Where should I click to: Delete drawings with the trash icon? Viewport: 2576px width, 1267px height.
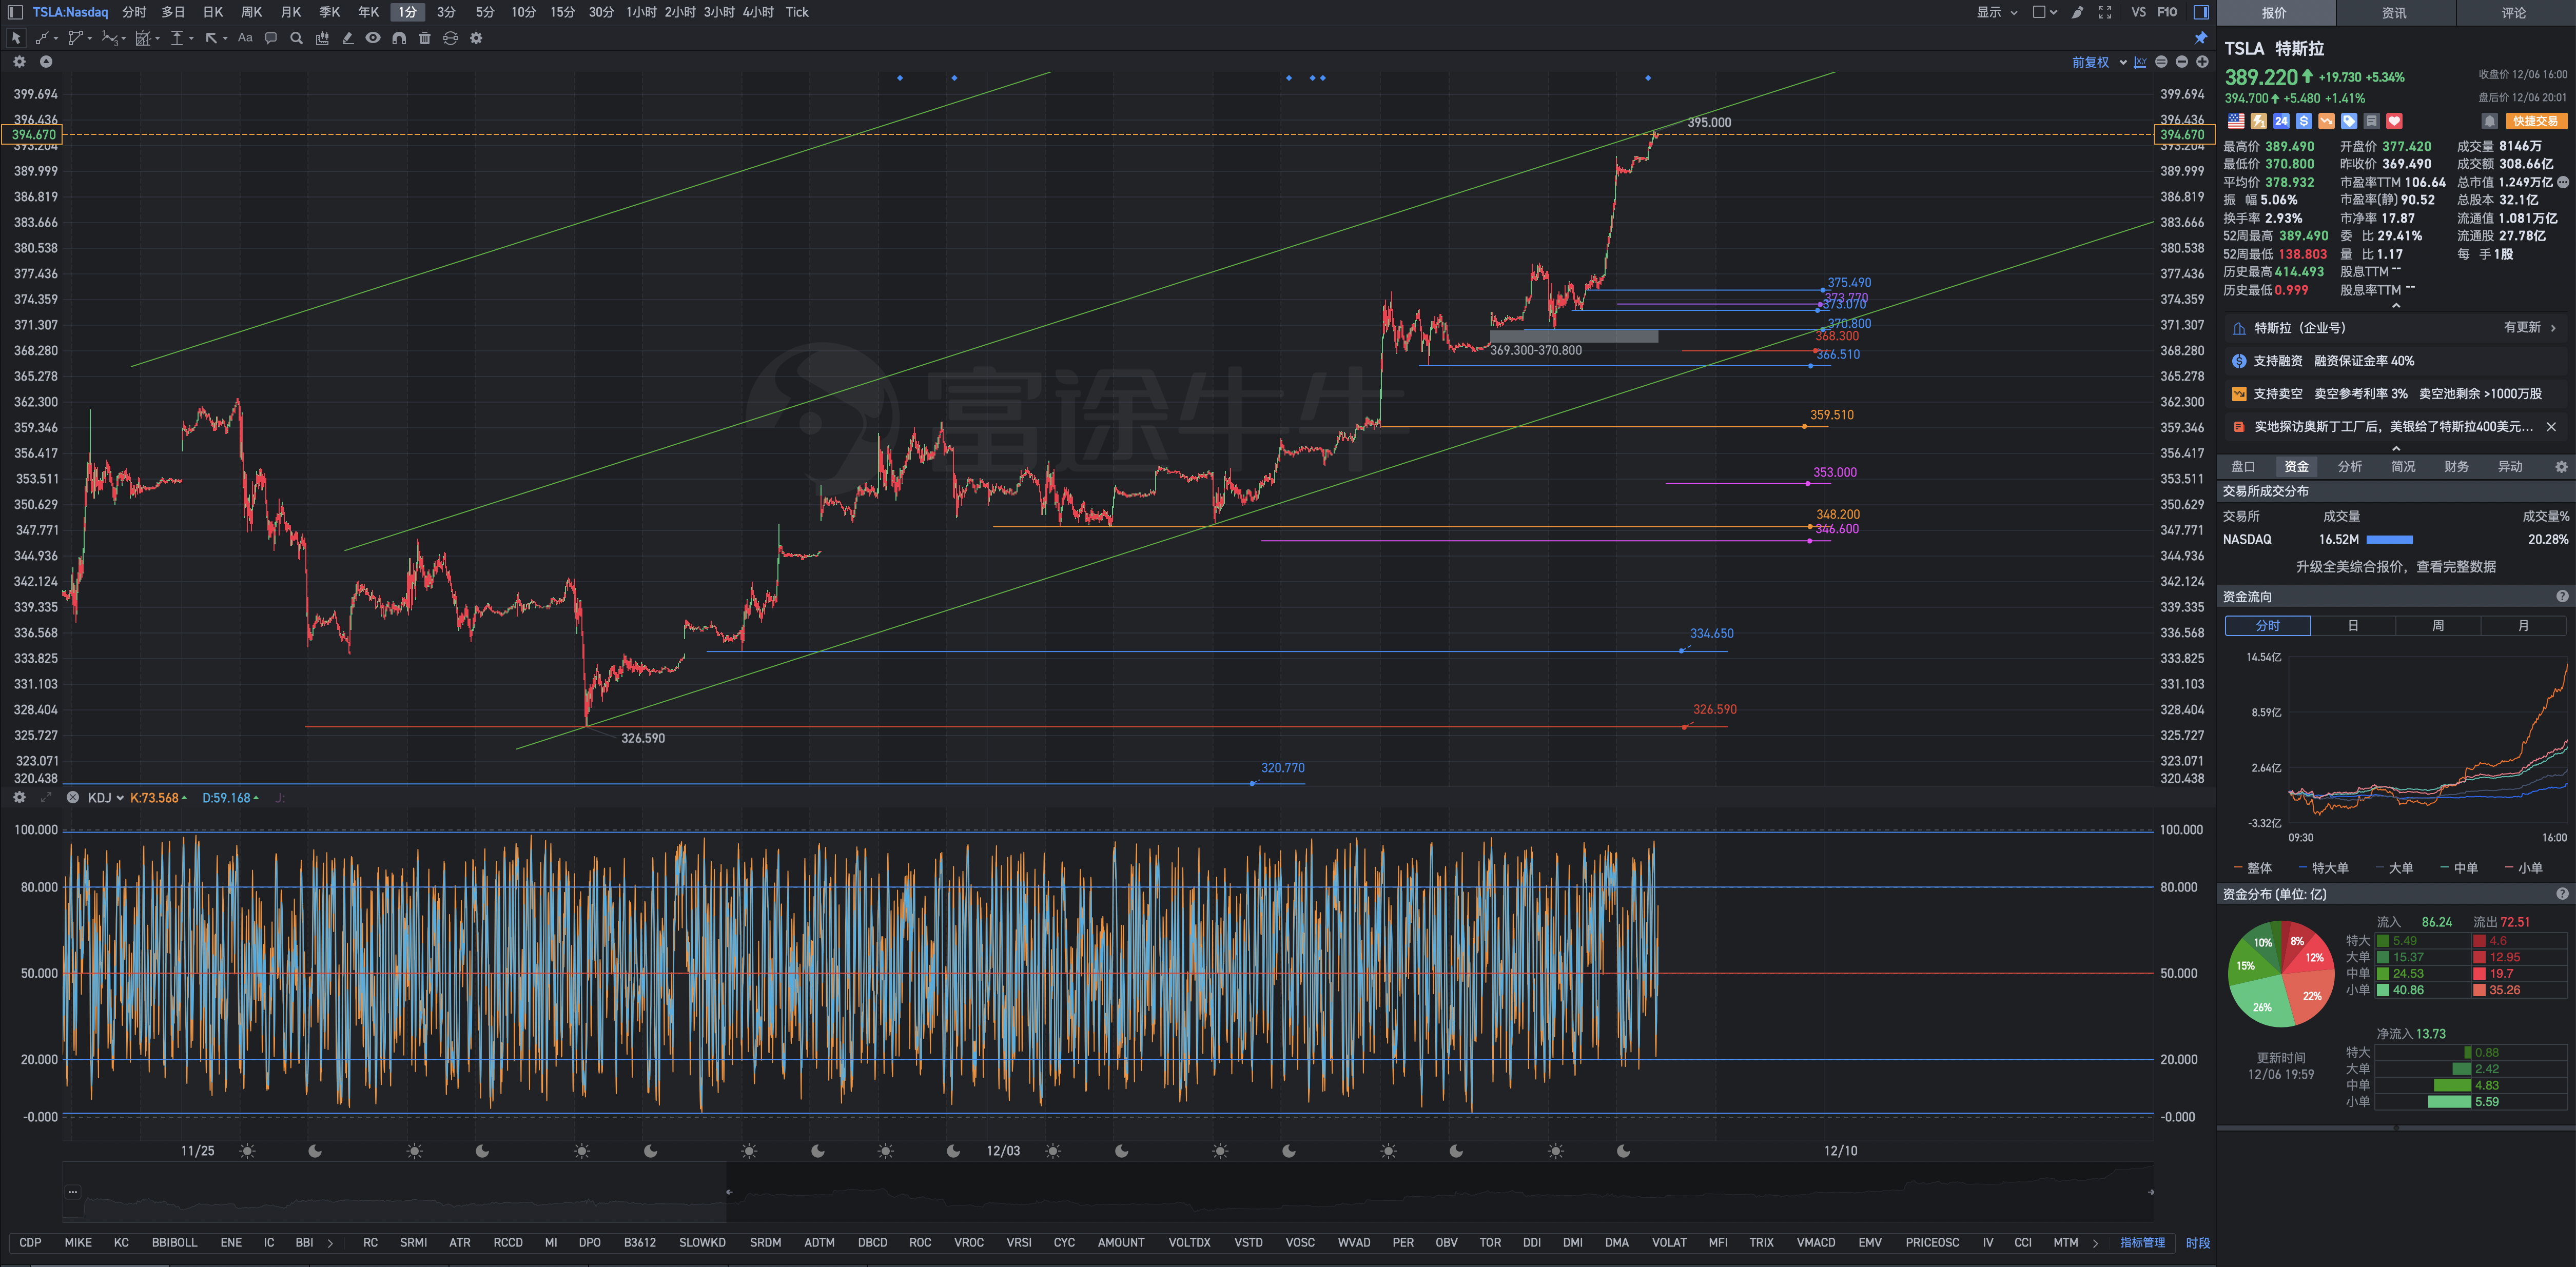(425, 38)
